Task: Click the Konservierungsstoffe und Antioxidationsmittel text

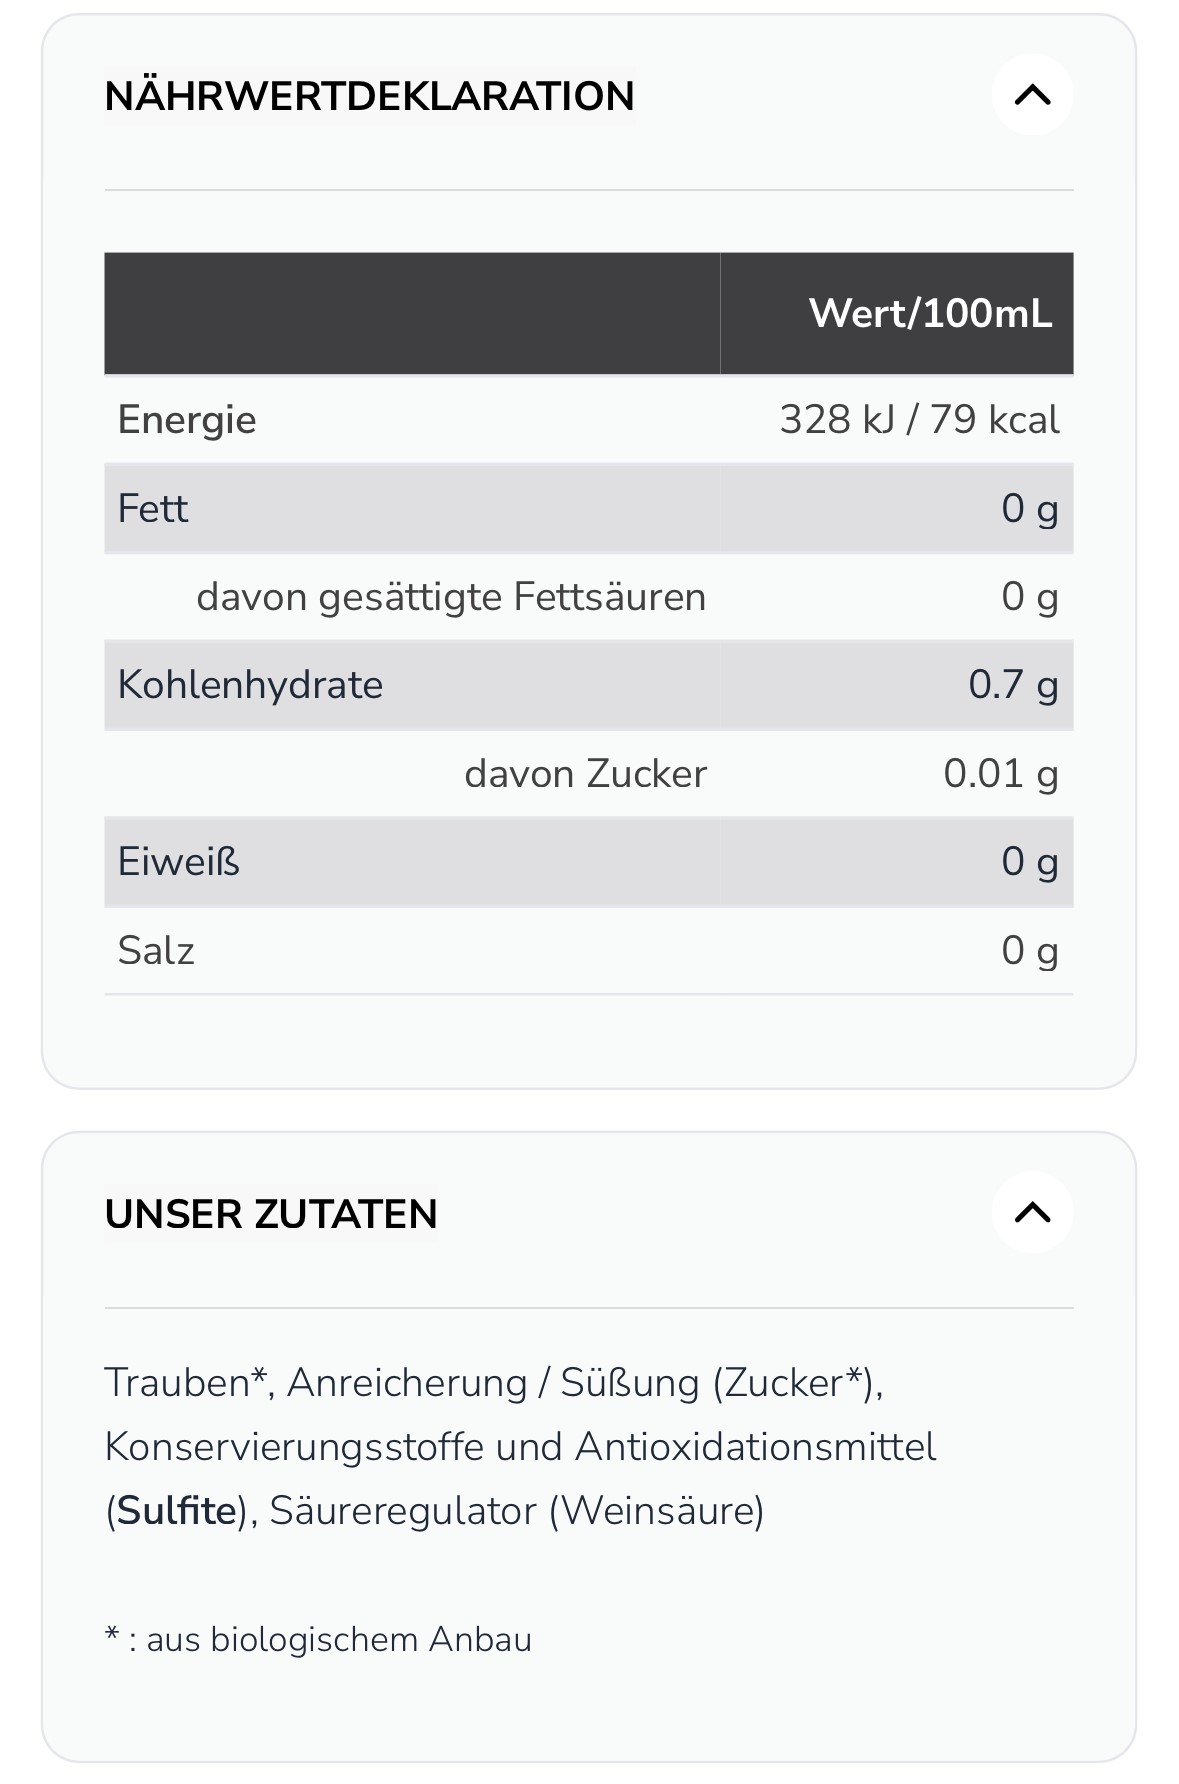Action: coord(520,1447)
